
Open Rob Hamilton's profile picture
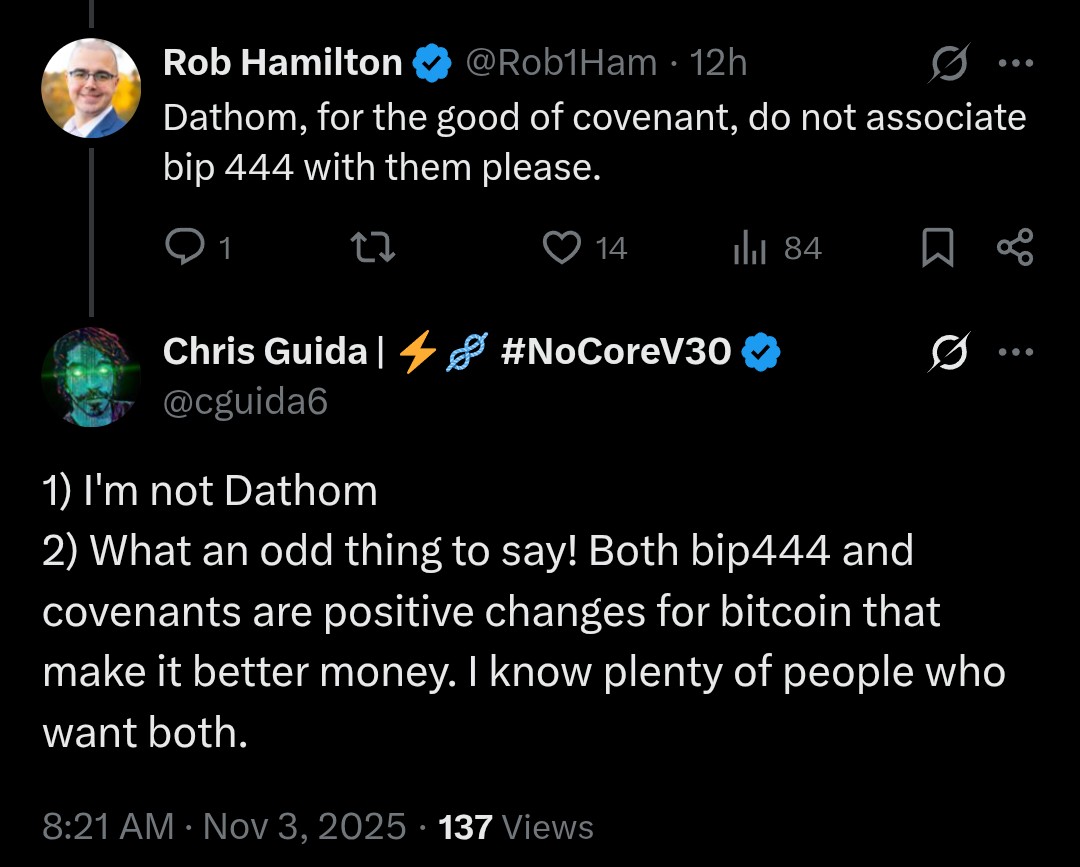90,88
